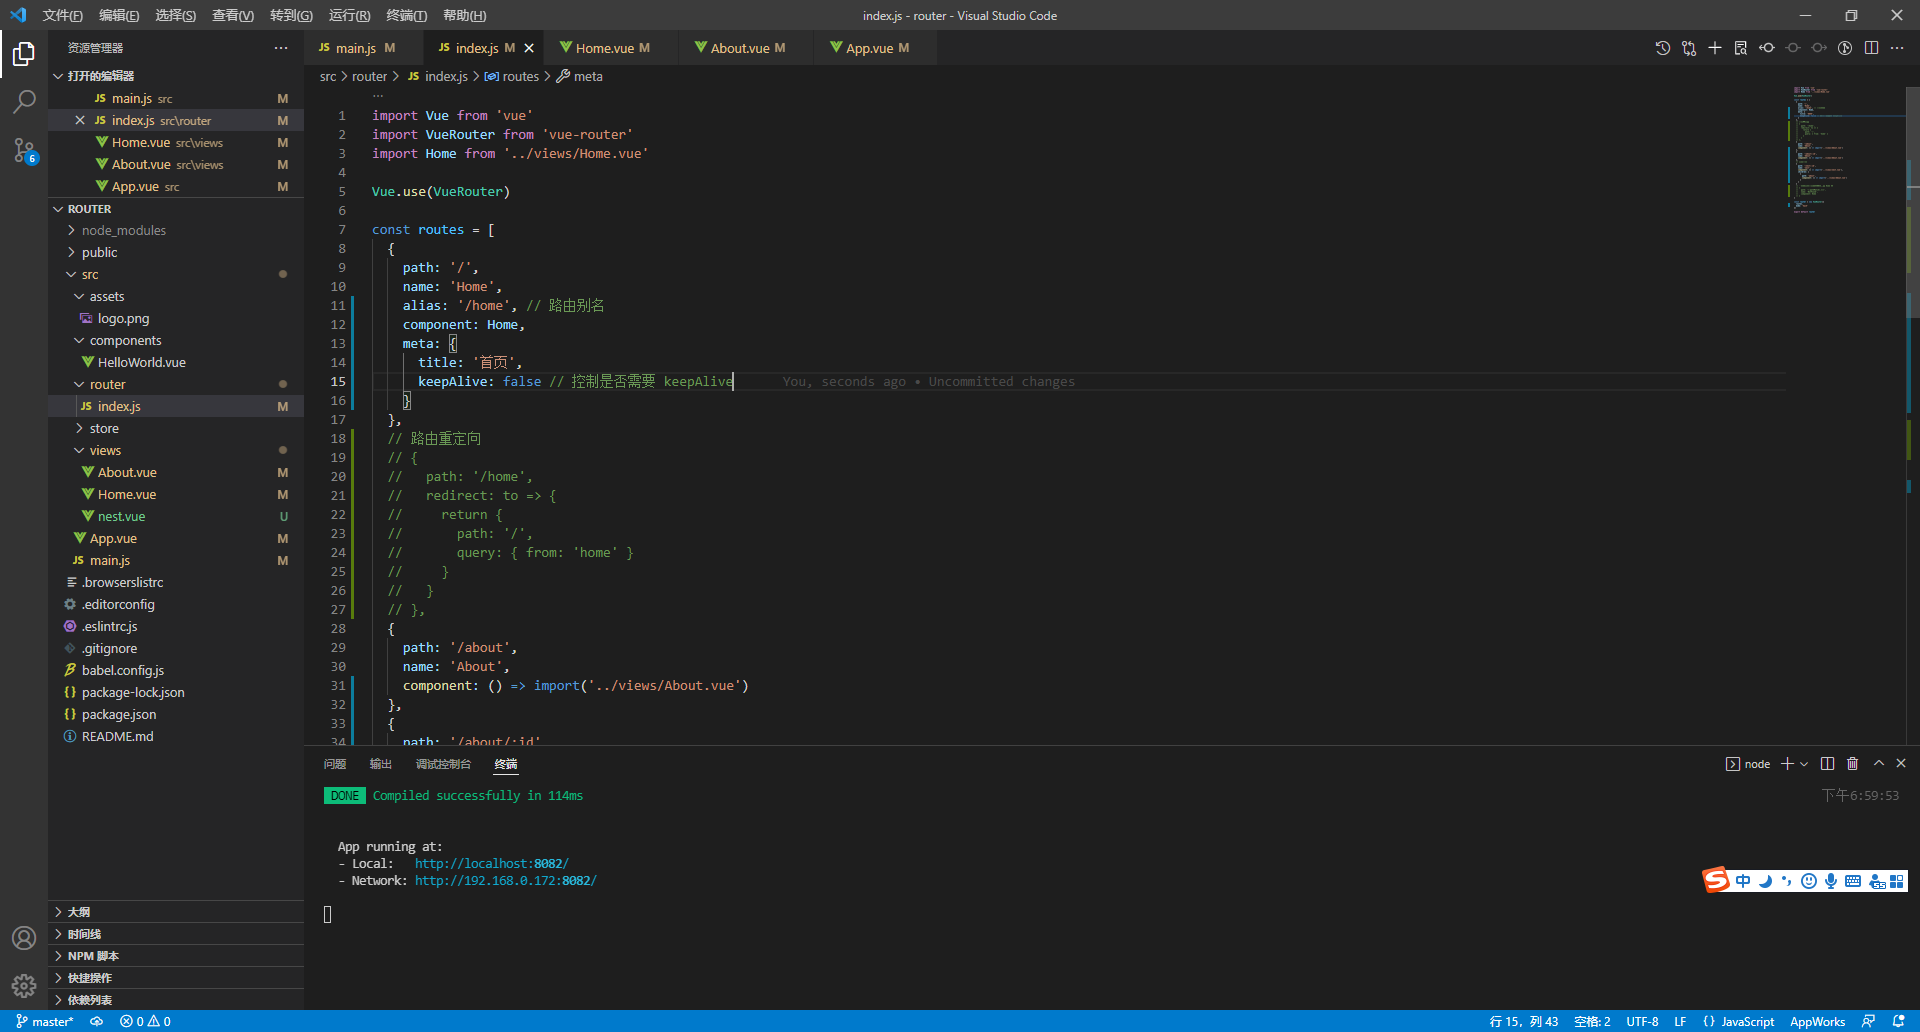The width and height of the screenshot is (1920, 1032).
Task: Open the feedback icon in status bar
Action: coord(1868,1022)
